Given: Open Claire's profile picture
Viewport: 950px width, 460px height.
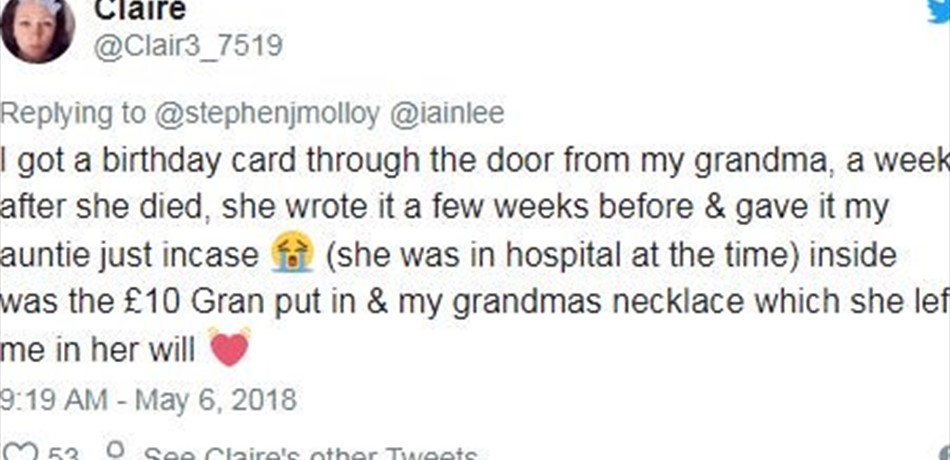Looking at the screenshot, I should pos(38,27).
